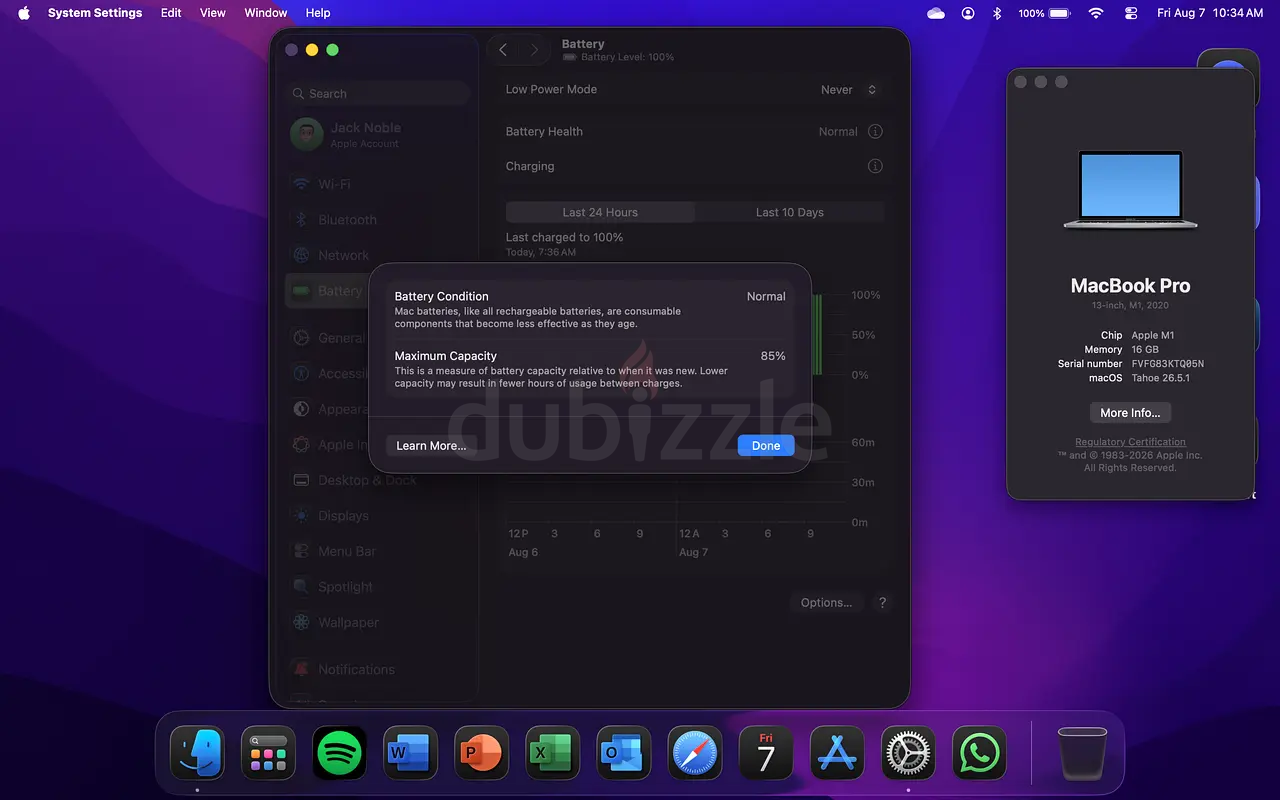1280x800 pixels.
Task: Go forward using the right chevron in Settings
Action: pyautogui.click(x=535, y=49)
